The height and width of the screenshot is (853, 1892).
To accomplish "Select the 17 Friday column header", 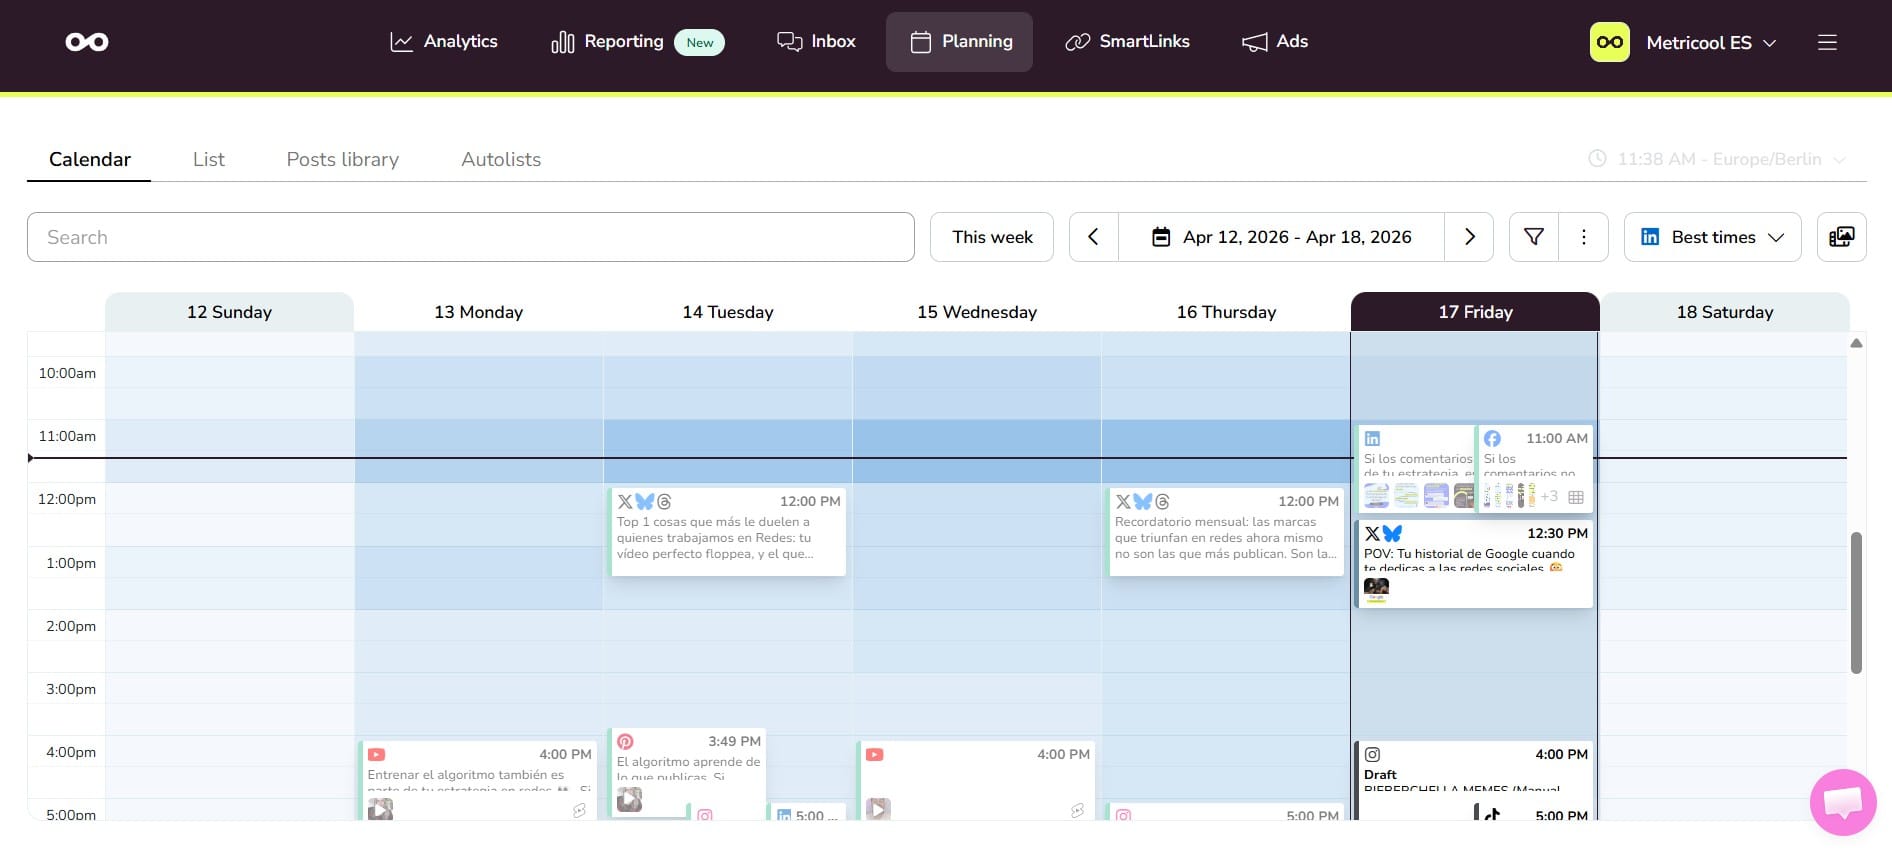I will [1475, 312].
